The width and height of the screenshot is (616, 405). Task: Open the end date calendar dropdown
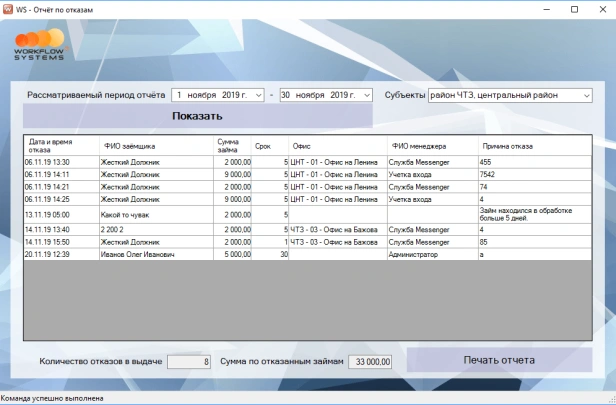[365, 95]
